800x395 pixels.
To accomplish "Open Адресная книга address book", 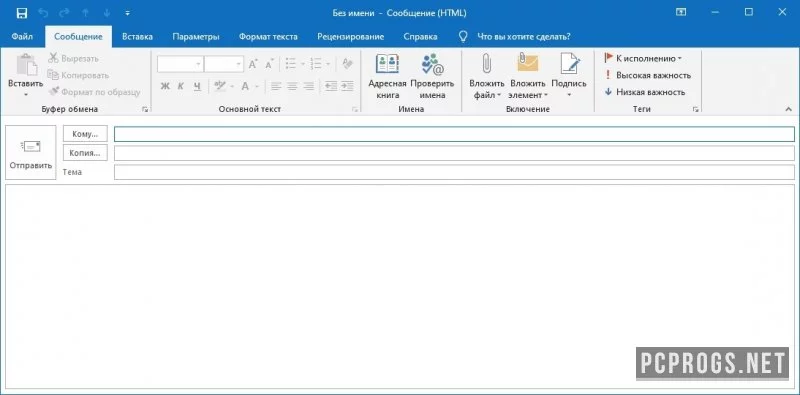I will point(387,77).
